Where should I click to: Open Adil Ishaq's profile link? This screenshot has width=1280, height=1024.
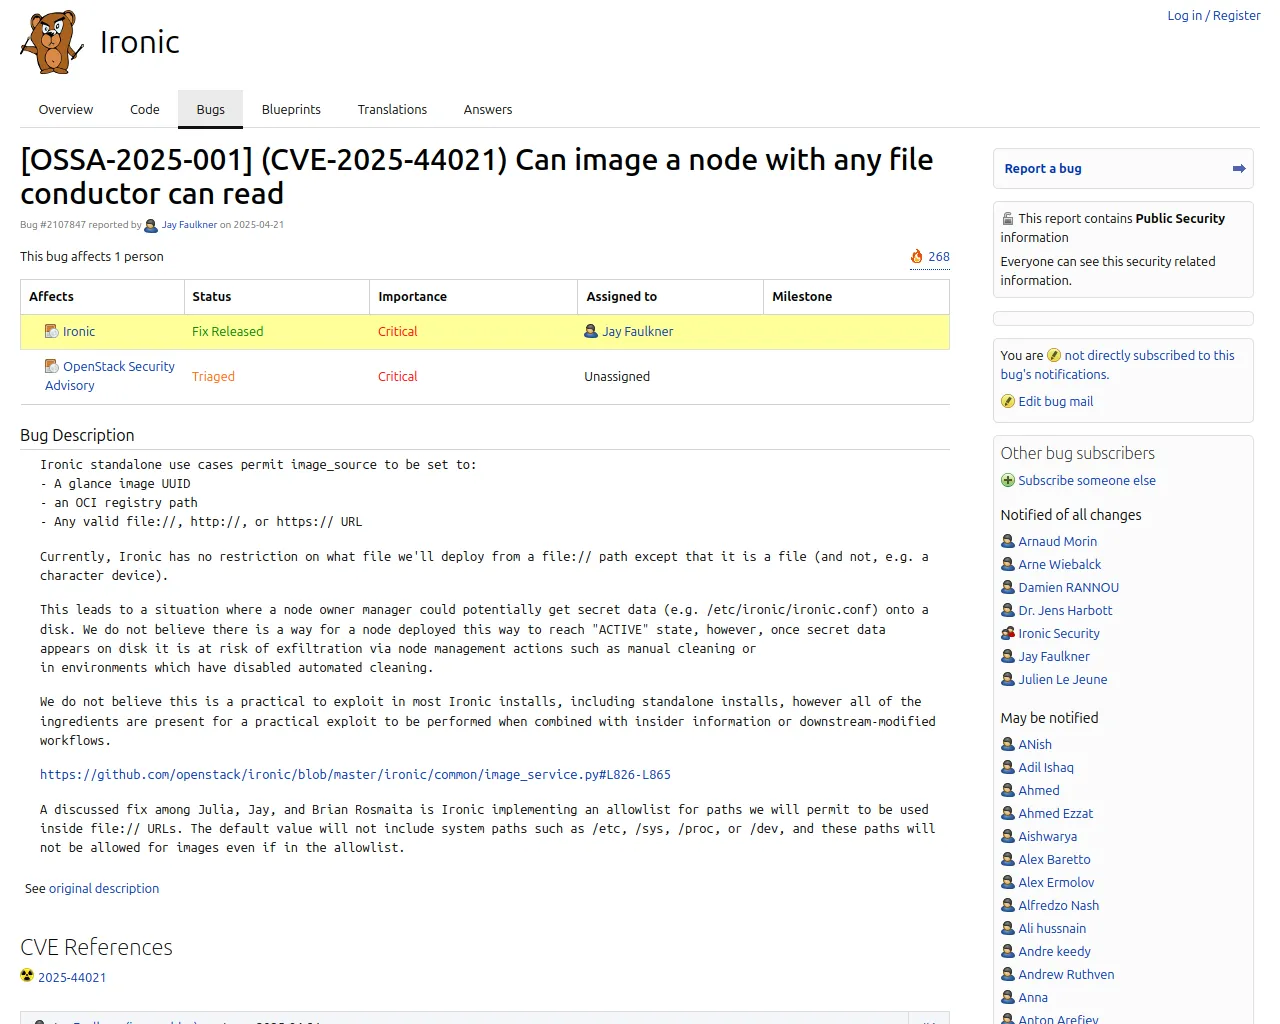pos(1046,768)
